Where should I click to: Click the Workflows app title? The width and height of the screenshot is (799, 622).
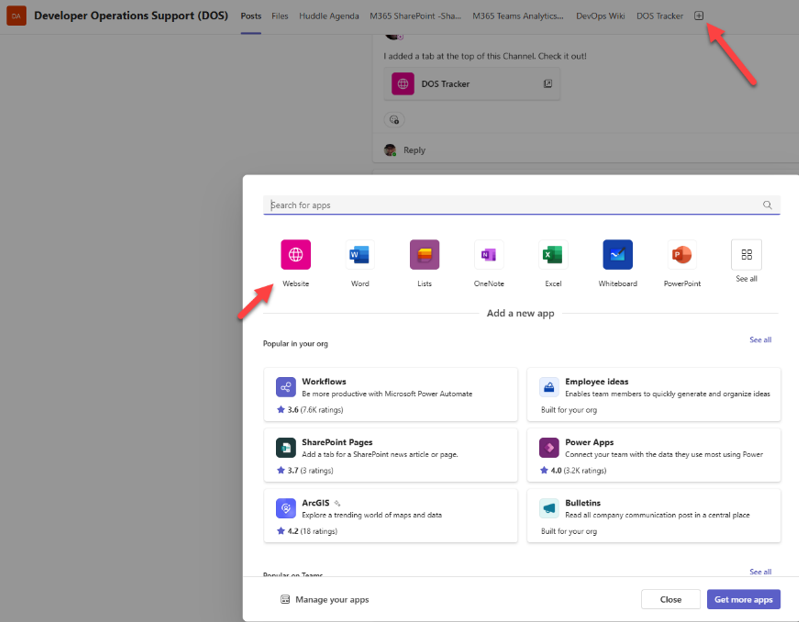[324, 382]
